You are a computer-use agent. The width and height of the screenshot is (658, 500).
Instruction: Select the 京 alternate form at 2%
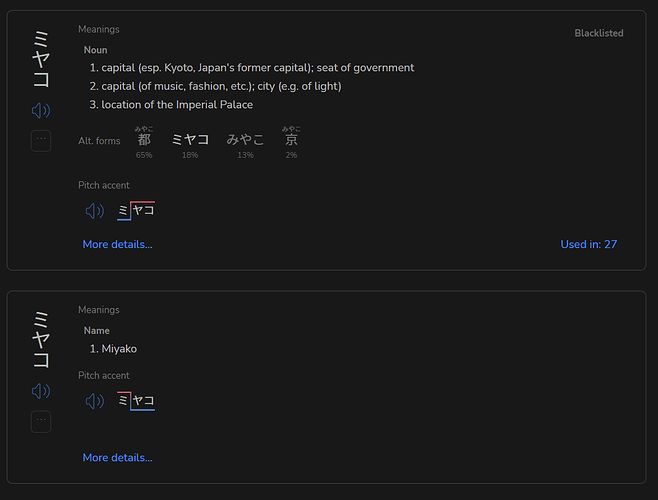click(x=291, y=142)
